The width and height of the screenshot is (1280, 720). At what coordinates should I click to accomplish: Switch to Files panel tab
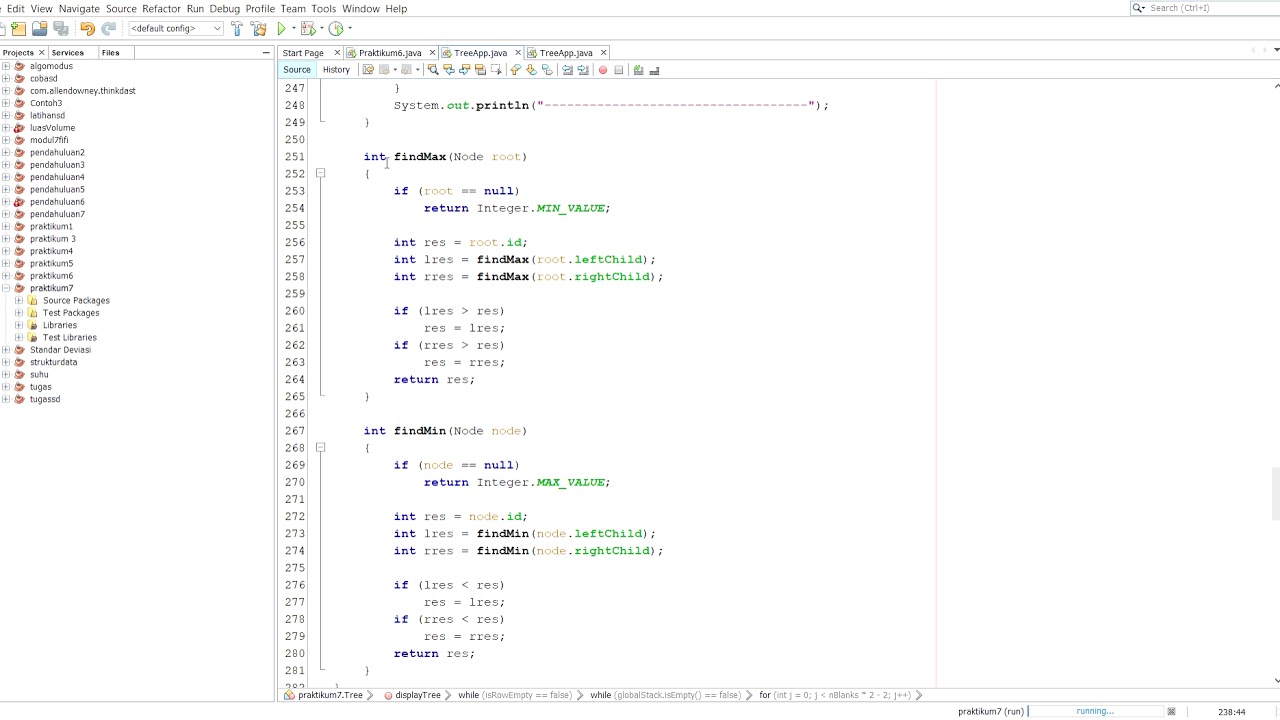pos(110,53)
